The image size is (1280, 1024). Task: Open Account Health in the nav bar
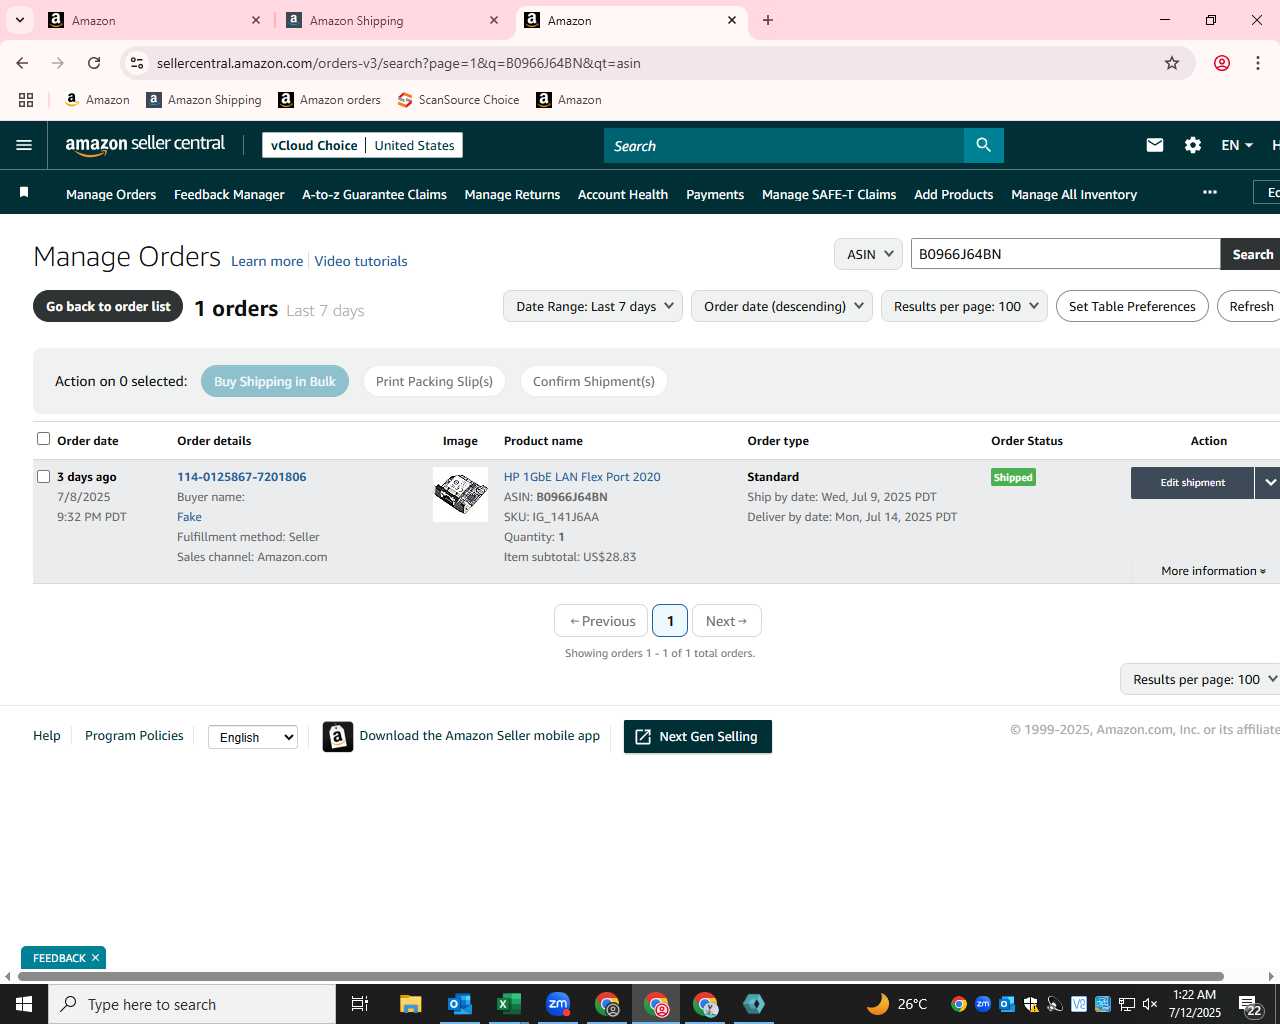point(623,194)
